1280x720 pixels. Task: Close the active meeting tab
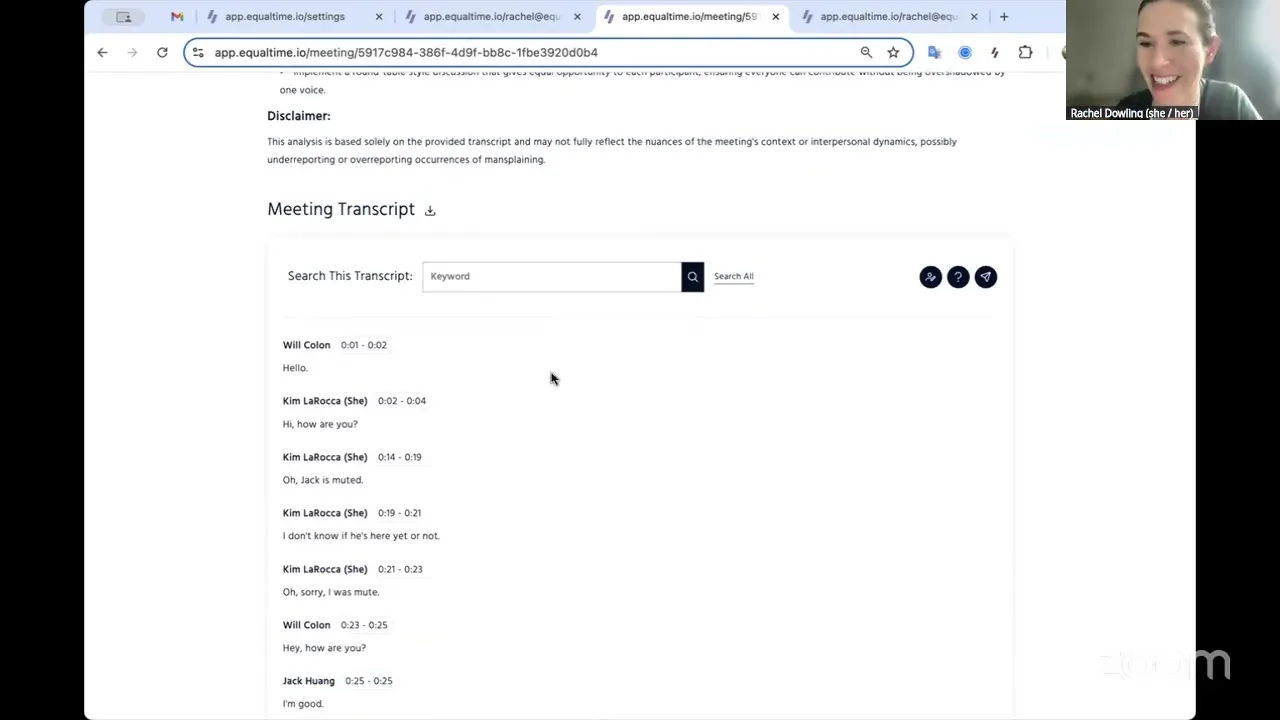click(x=775, y=16)
